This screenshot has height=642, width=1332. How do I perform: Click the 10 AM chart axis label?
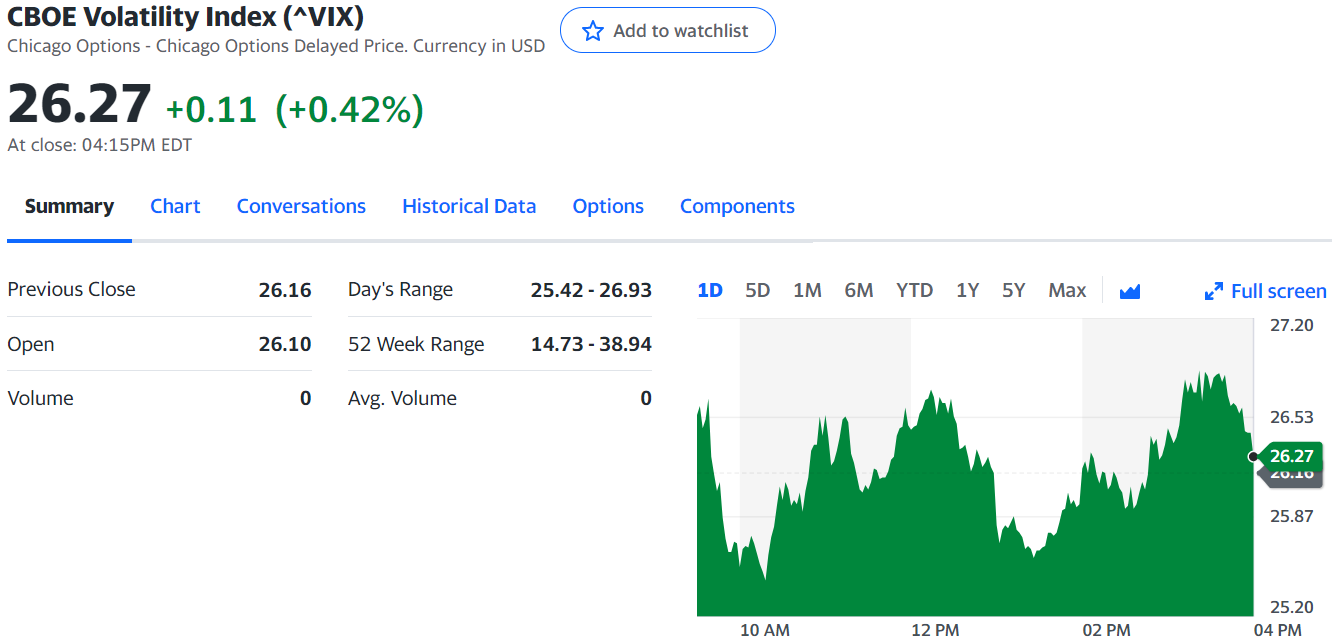pyautogui.click(x=765, y=630)
